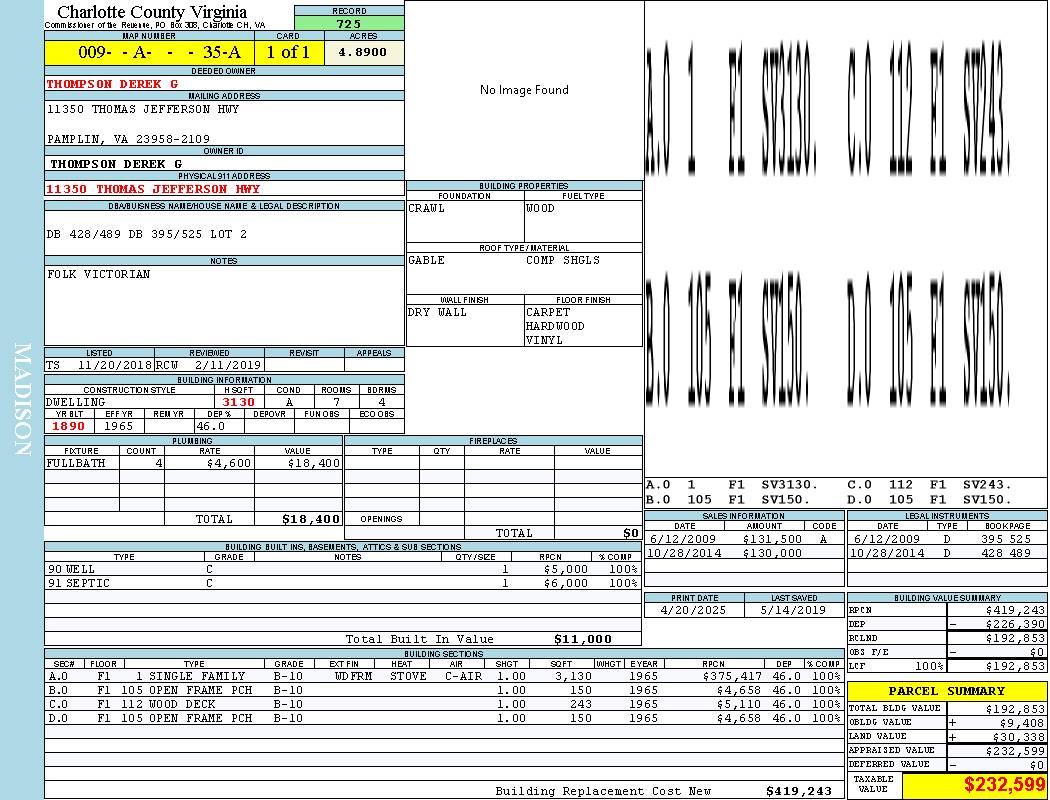
Task: Click the RCLND value $192,853
Action: pos(1015,638)
